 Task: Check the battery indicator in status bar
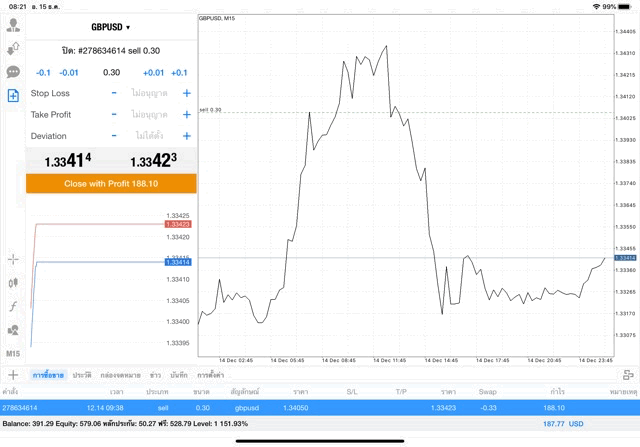point(624,7)
